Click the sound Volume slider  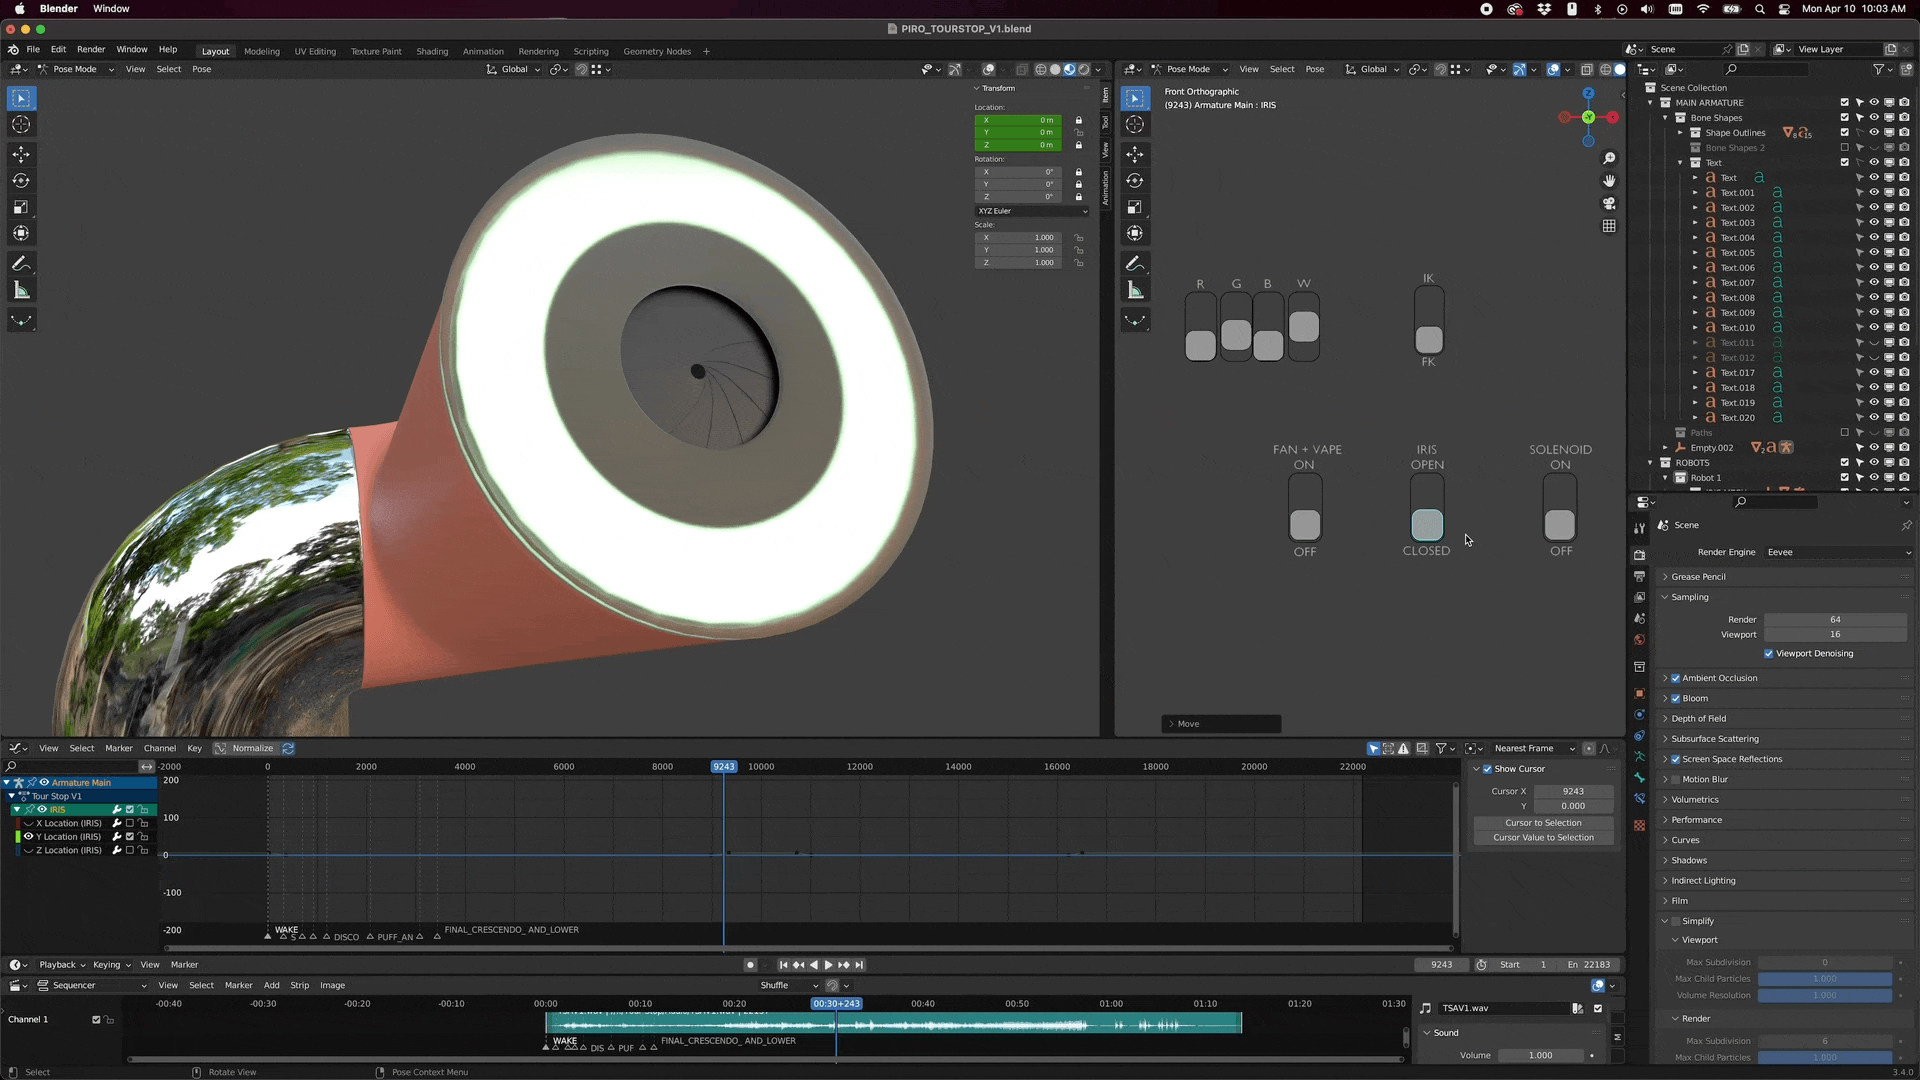click(x=1541, y=1055)
